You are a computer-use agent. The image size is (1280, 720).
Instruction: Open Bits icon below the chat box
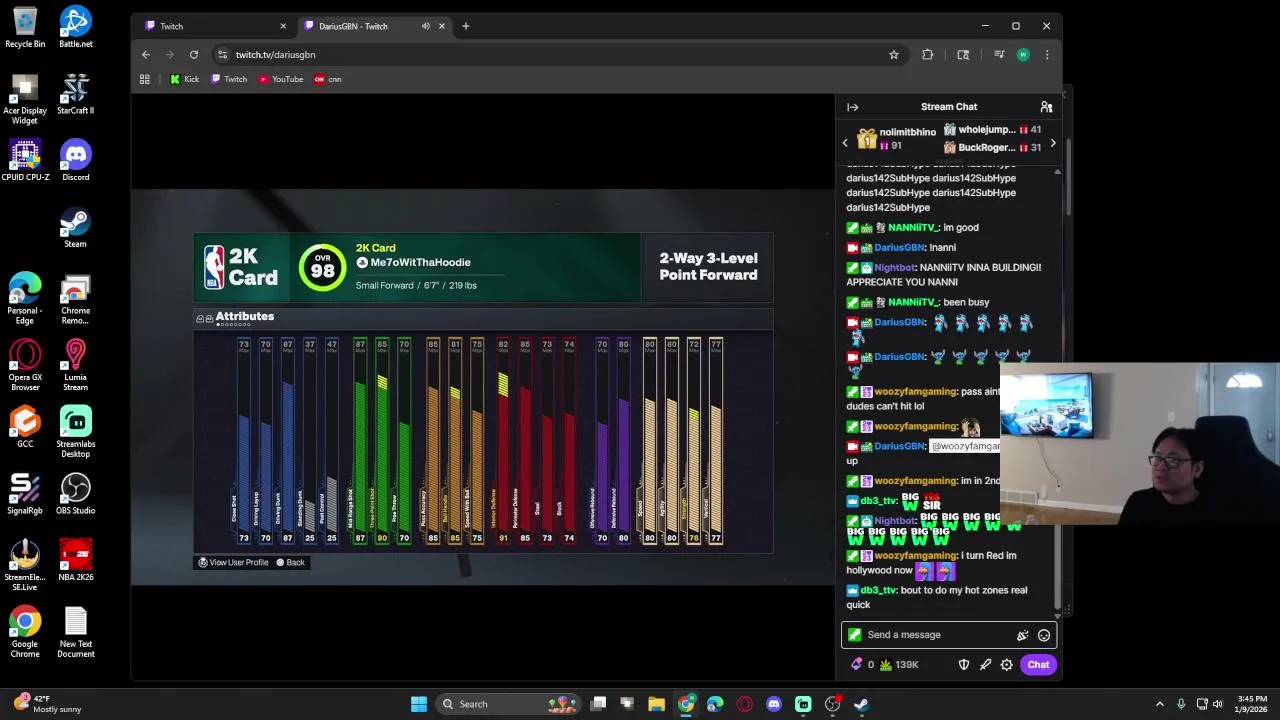856,664
